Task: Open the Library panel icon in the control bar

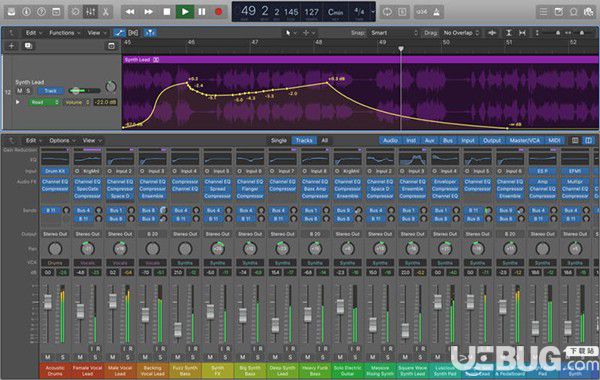Action: [x=11, y=12]
